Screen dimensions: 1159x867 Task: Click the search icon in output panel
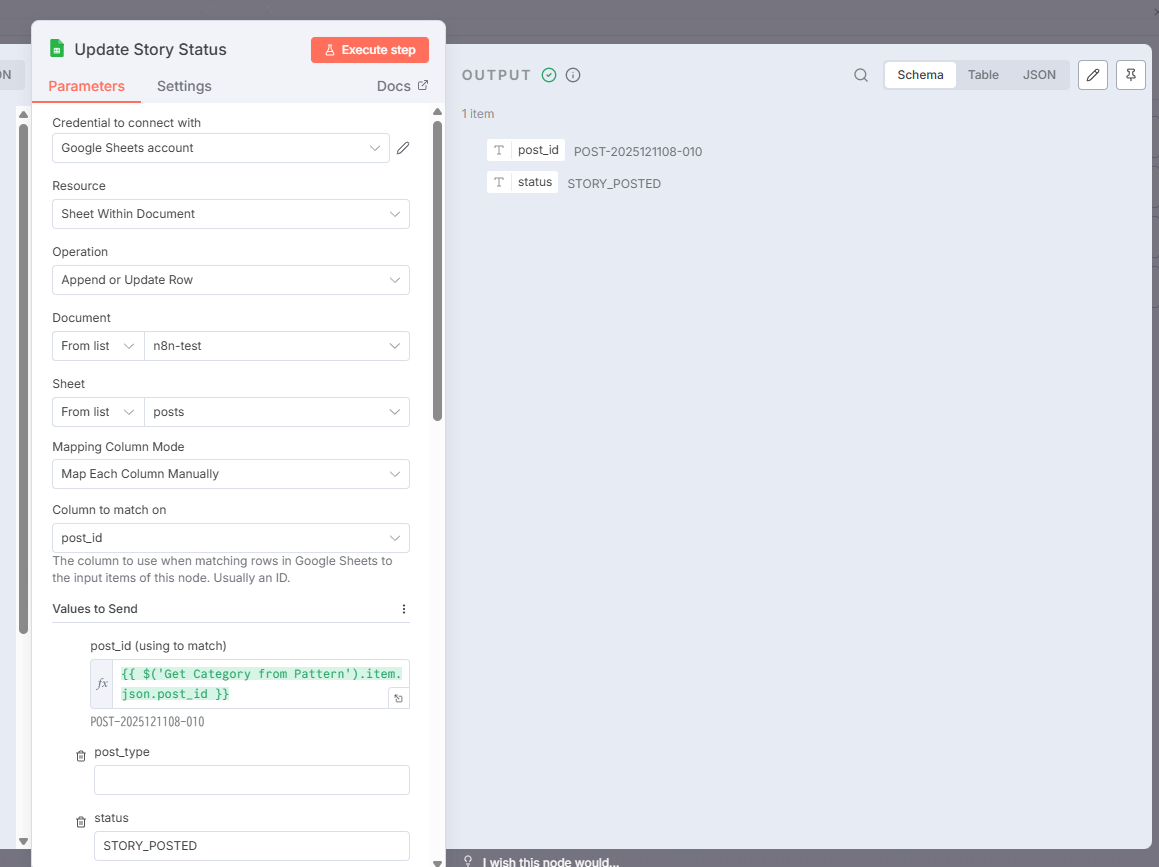tap(860, 75)
